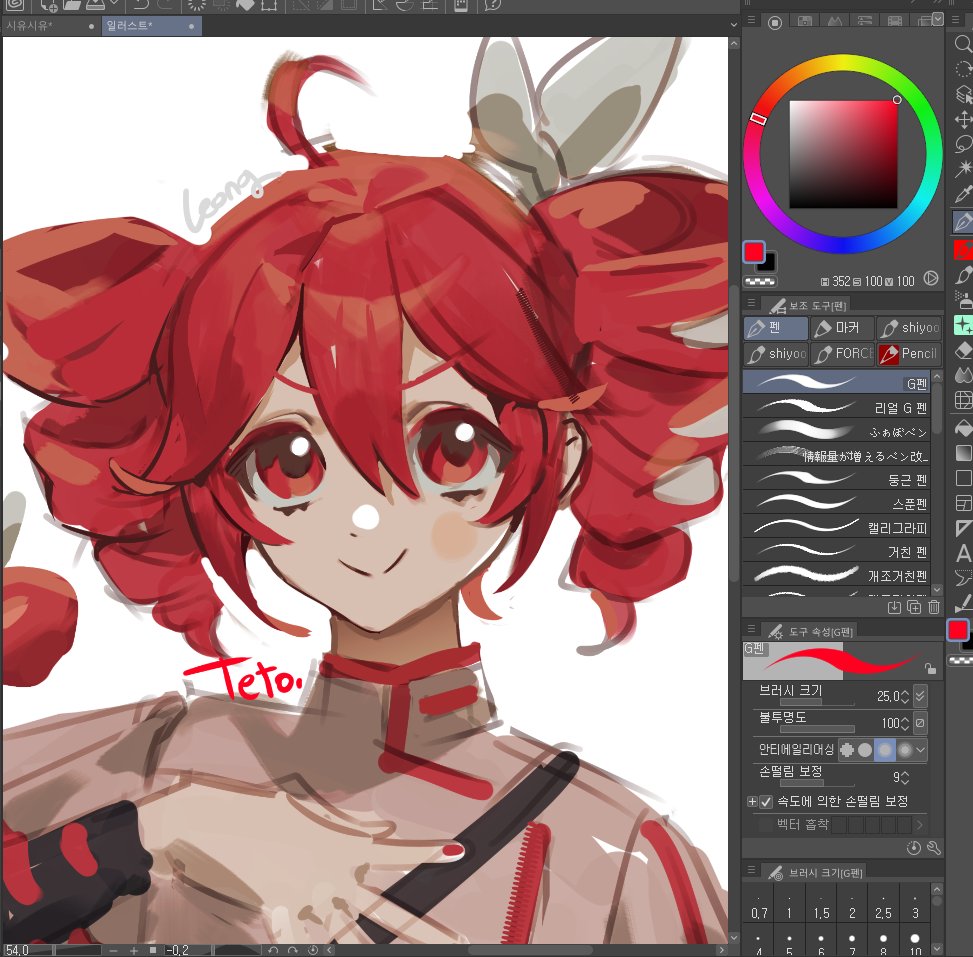
Task: Select weak anti-aliasing option
Action: 865,750
